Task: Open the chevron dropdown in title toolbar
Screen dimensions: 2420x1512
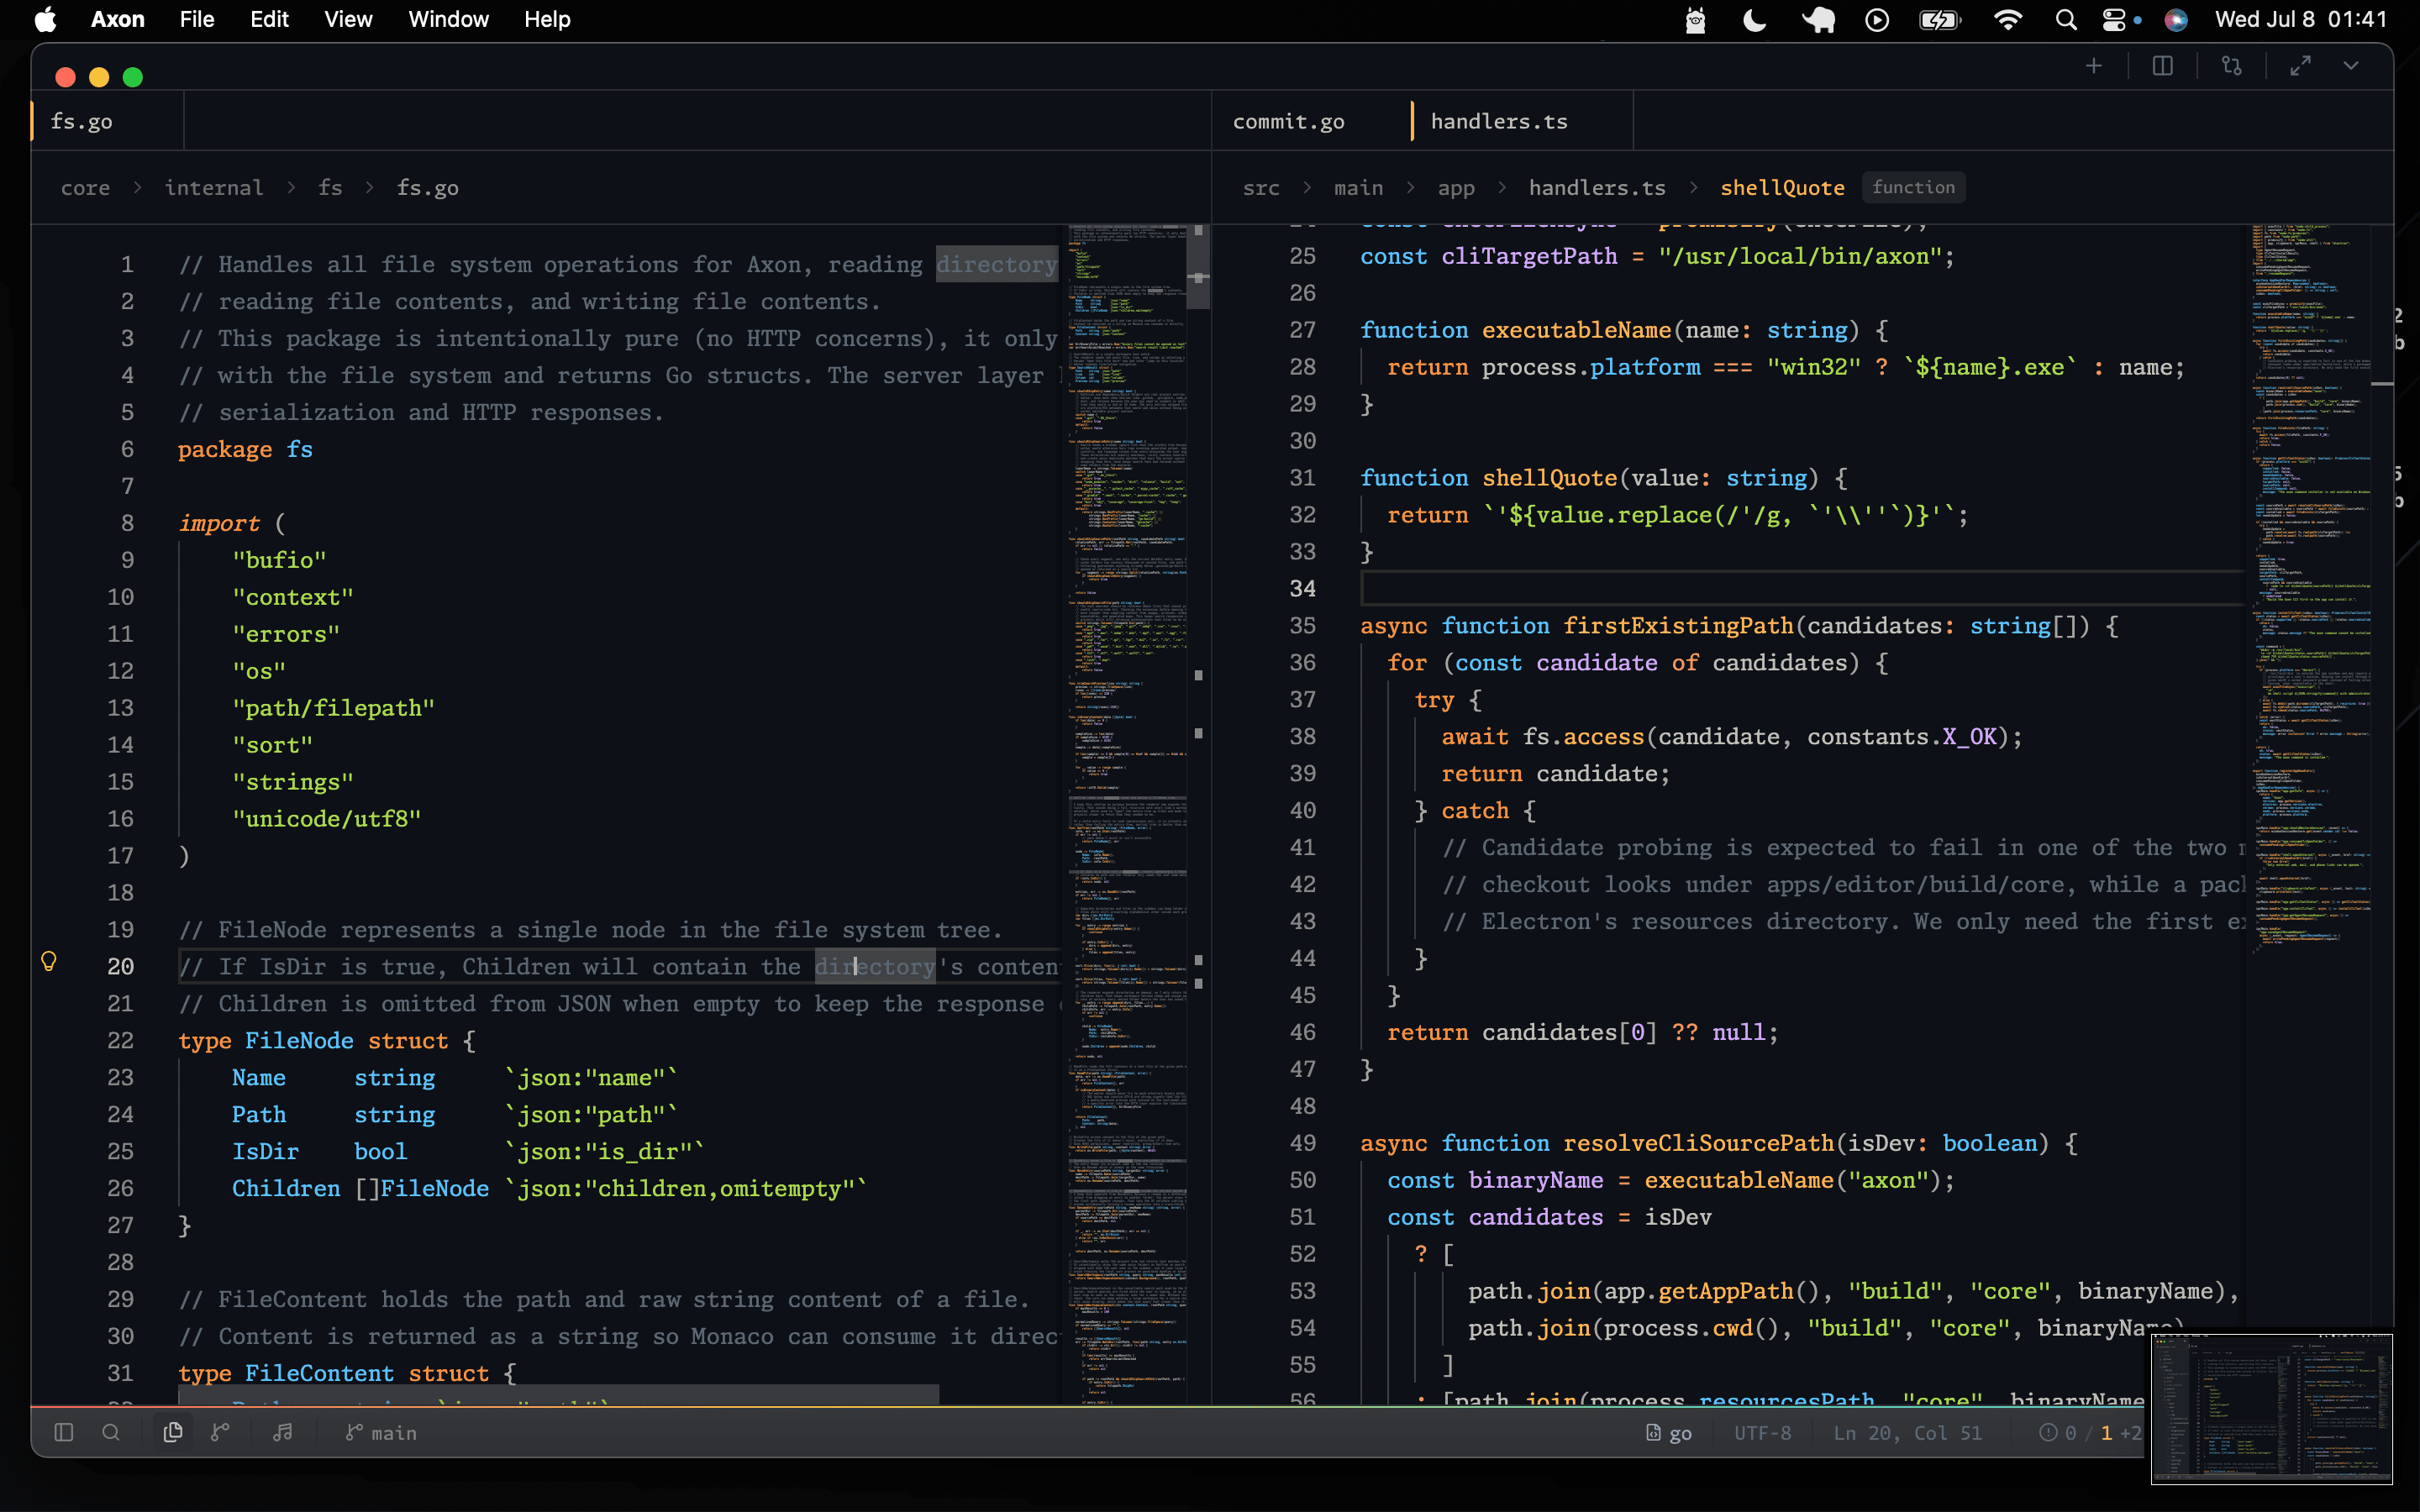Action: click(x=2351, y=66)
